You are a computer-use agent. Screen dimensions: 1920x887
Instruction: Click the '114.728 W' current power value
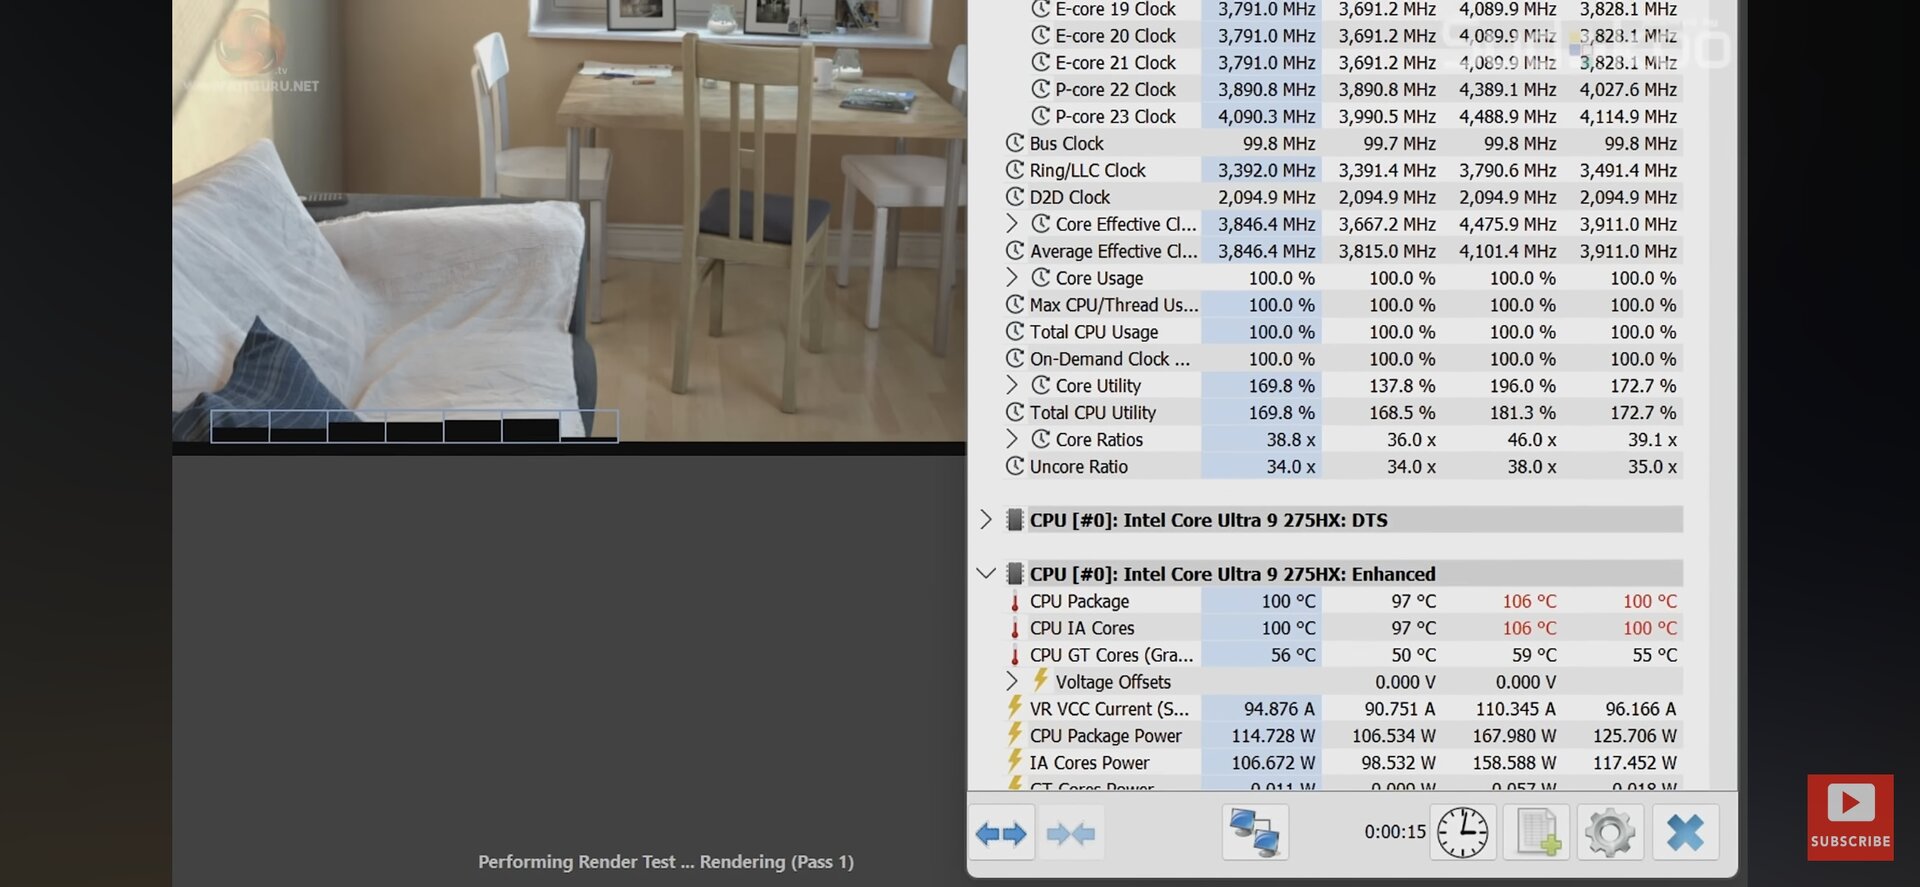[x=1273, y=736]
